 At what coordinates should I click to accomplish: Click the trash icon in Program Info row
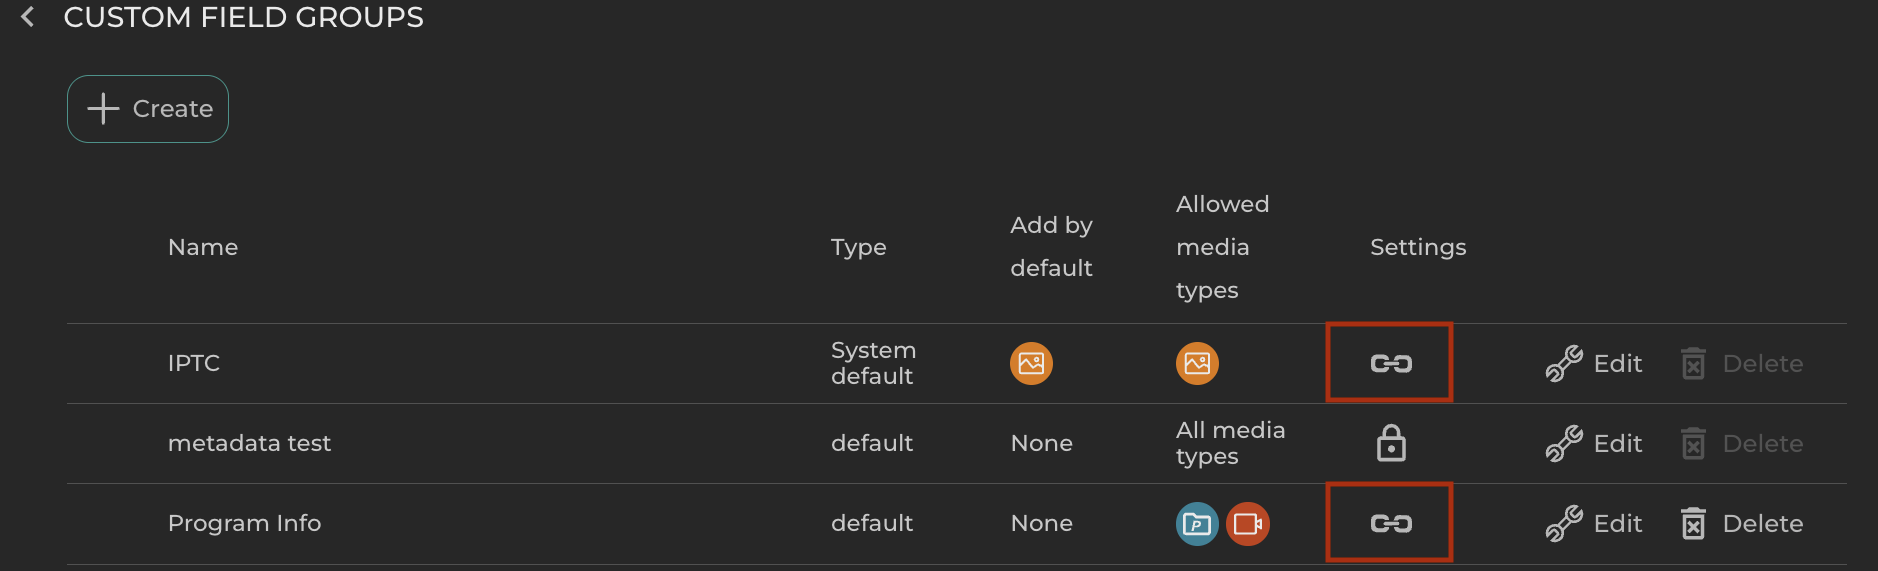tap(1693, 523)
